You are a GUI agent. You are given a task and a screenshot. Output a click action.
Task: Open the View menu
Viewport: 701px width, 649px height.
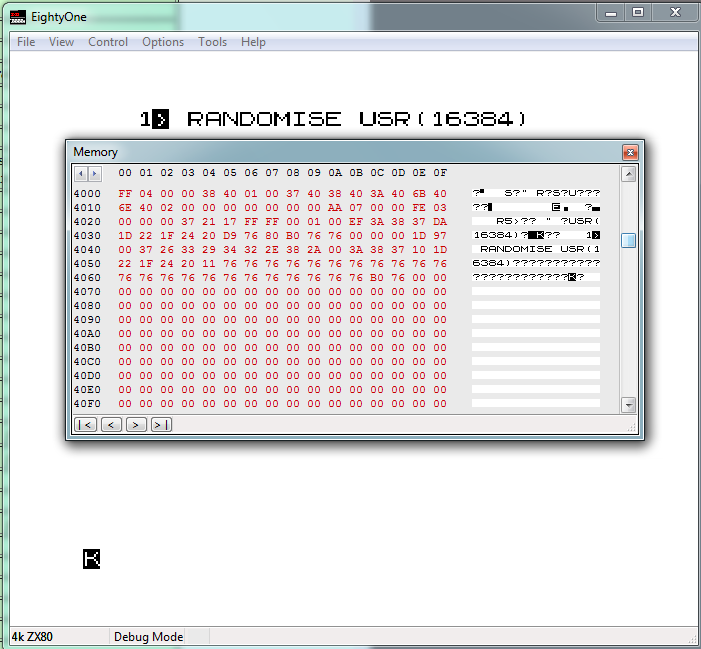(61, 42)
